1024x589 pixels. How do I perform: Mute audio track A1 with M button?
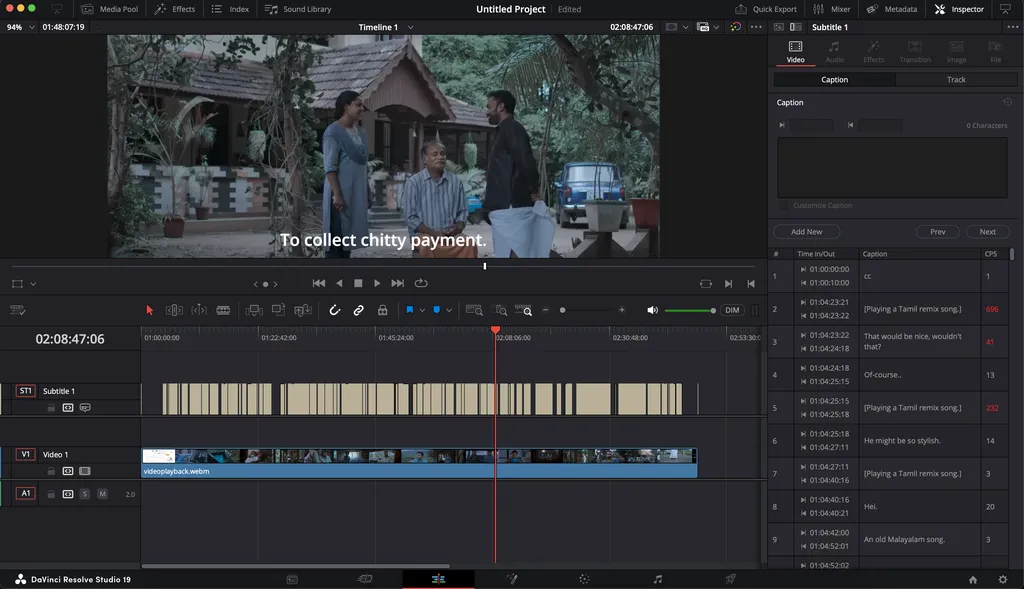click(x=102, y=494)
